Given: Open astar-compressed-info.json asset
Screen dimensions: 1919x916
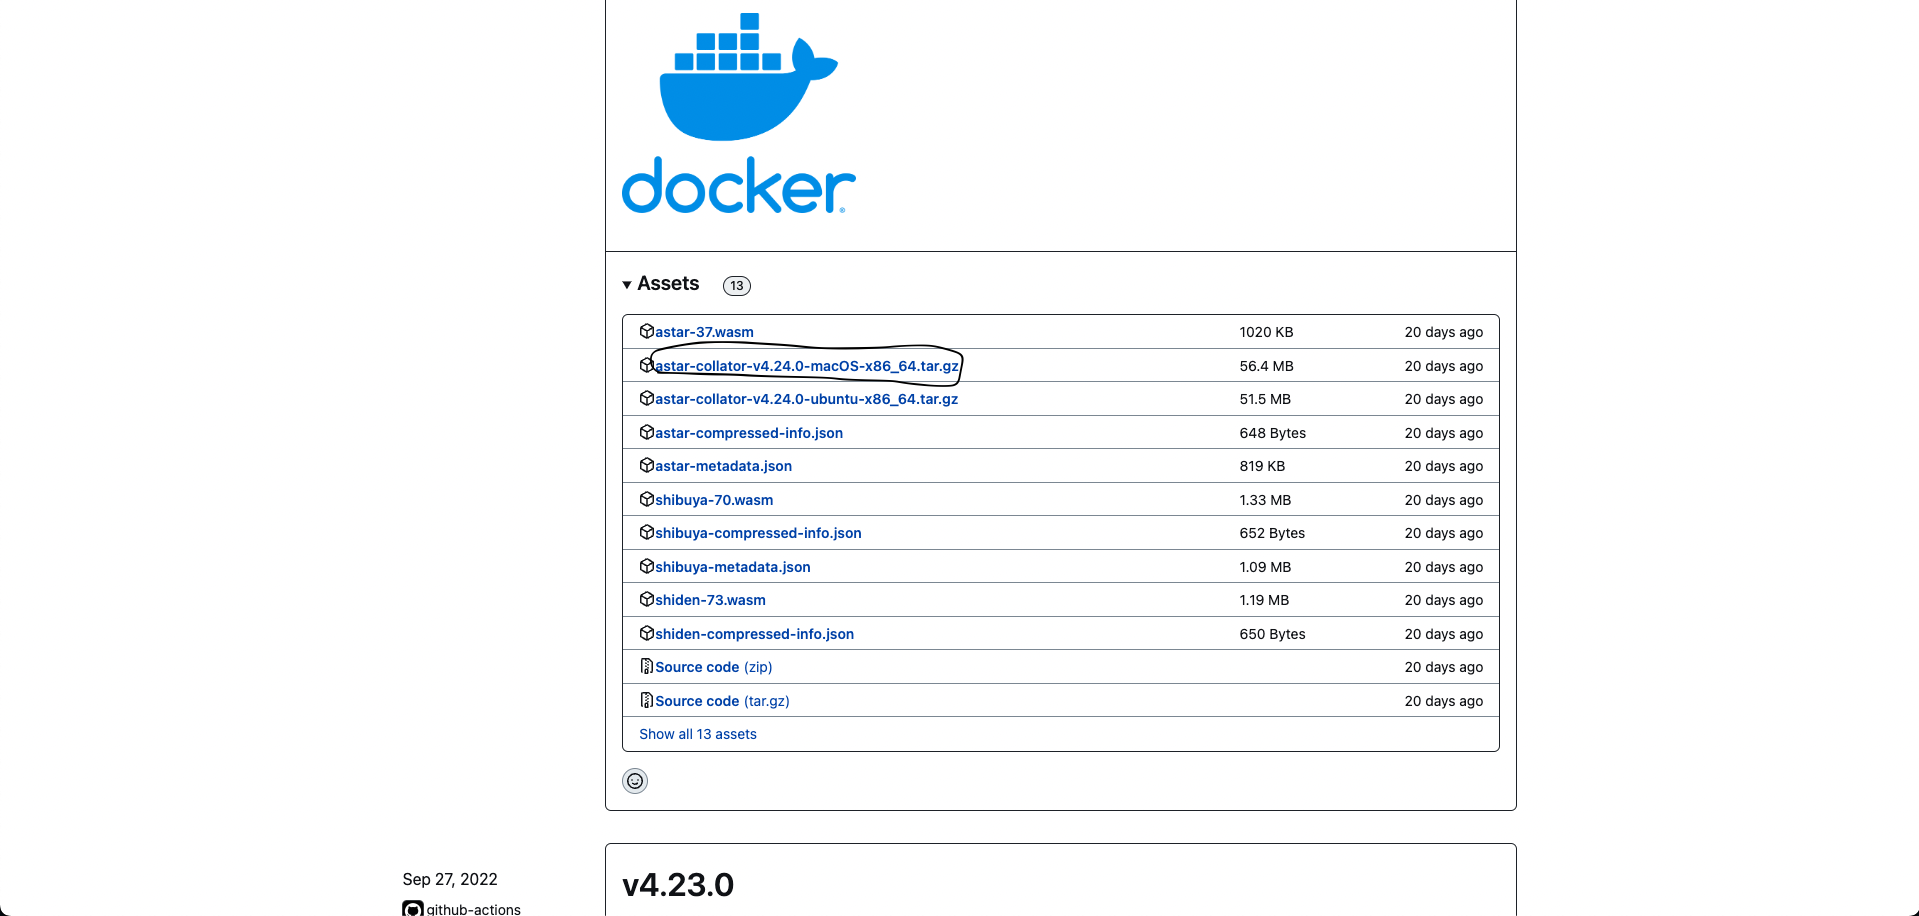Looking at the screenshot, I should 749,433.
